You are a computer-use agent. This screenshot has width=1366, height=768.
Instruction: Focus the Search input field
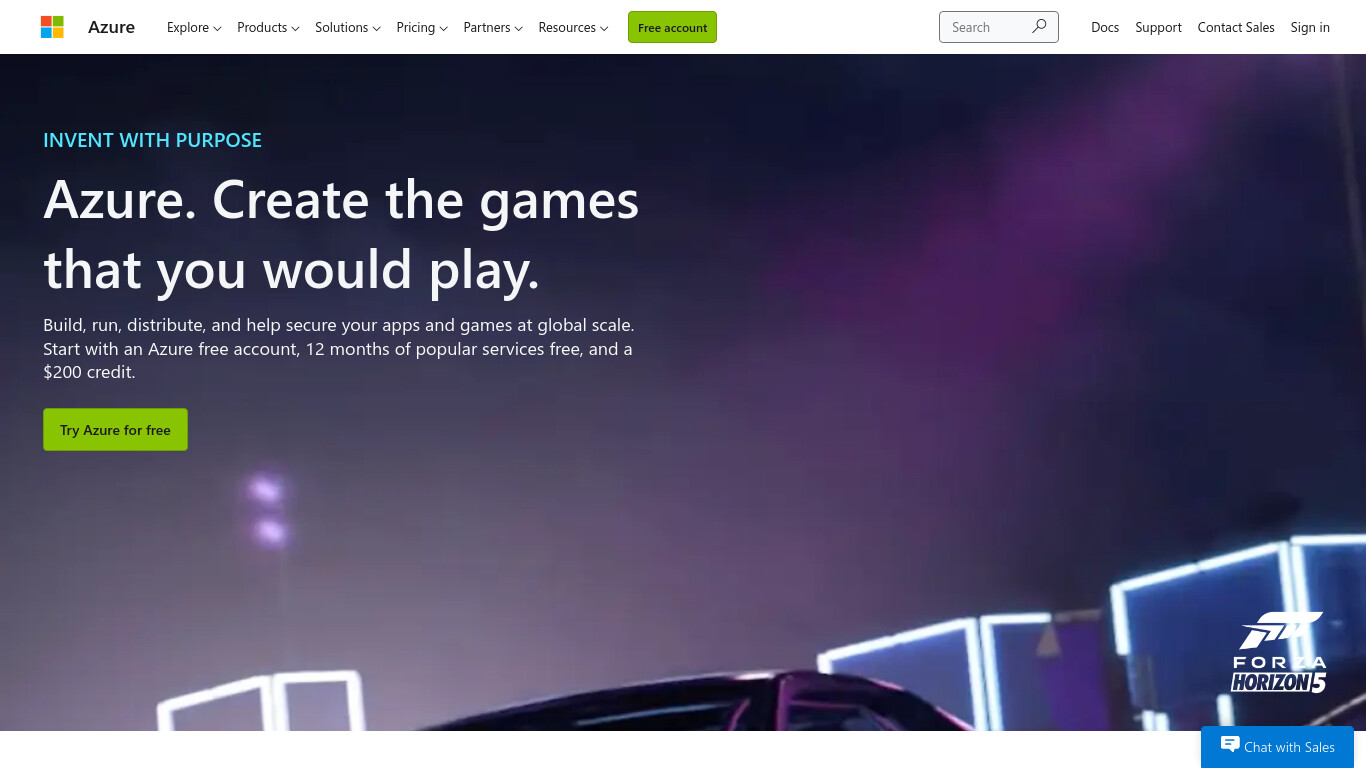coord(983,27)
